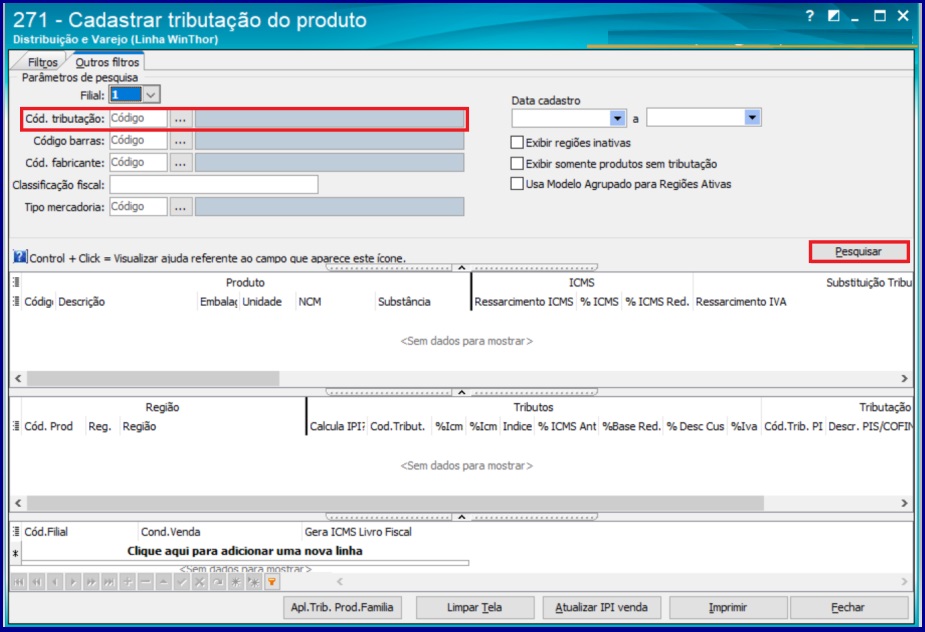Go to saved bookmark icon
Viewport: 925px width, 632px height.
point(254,582)
